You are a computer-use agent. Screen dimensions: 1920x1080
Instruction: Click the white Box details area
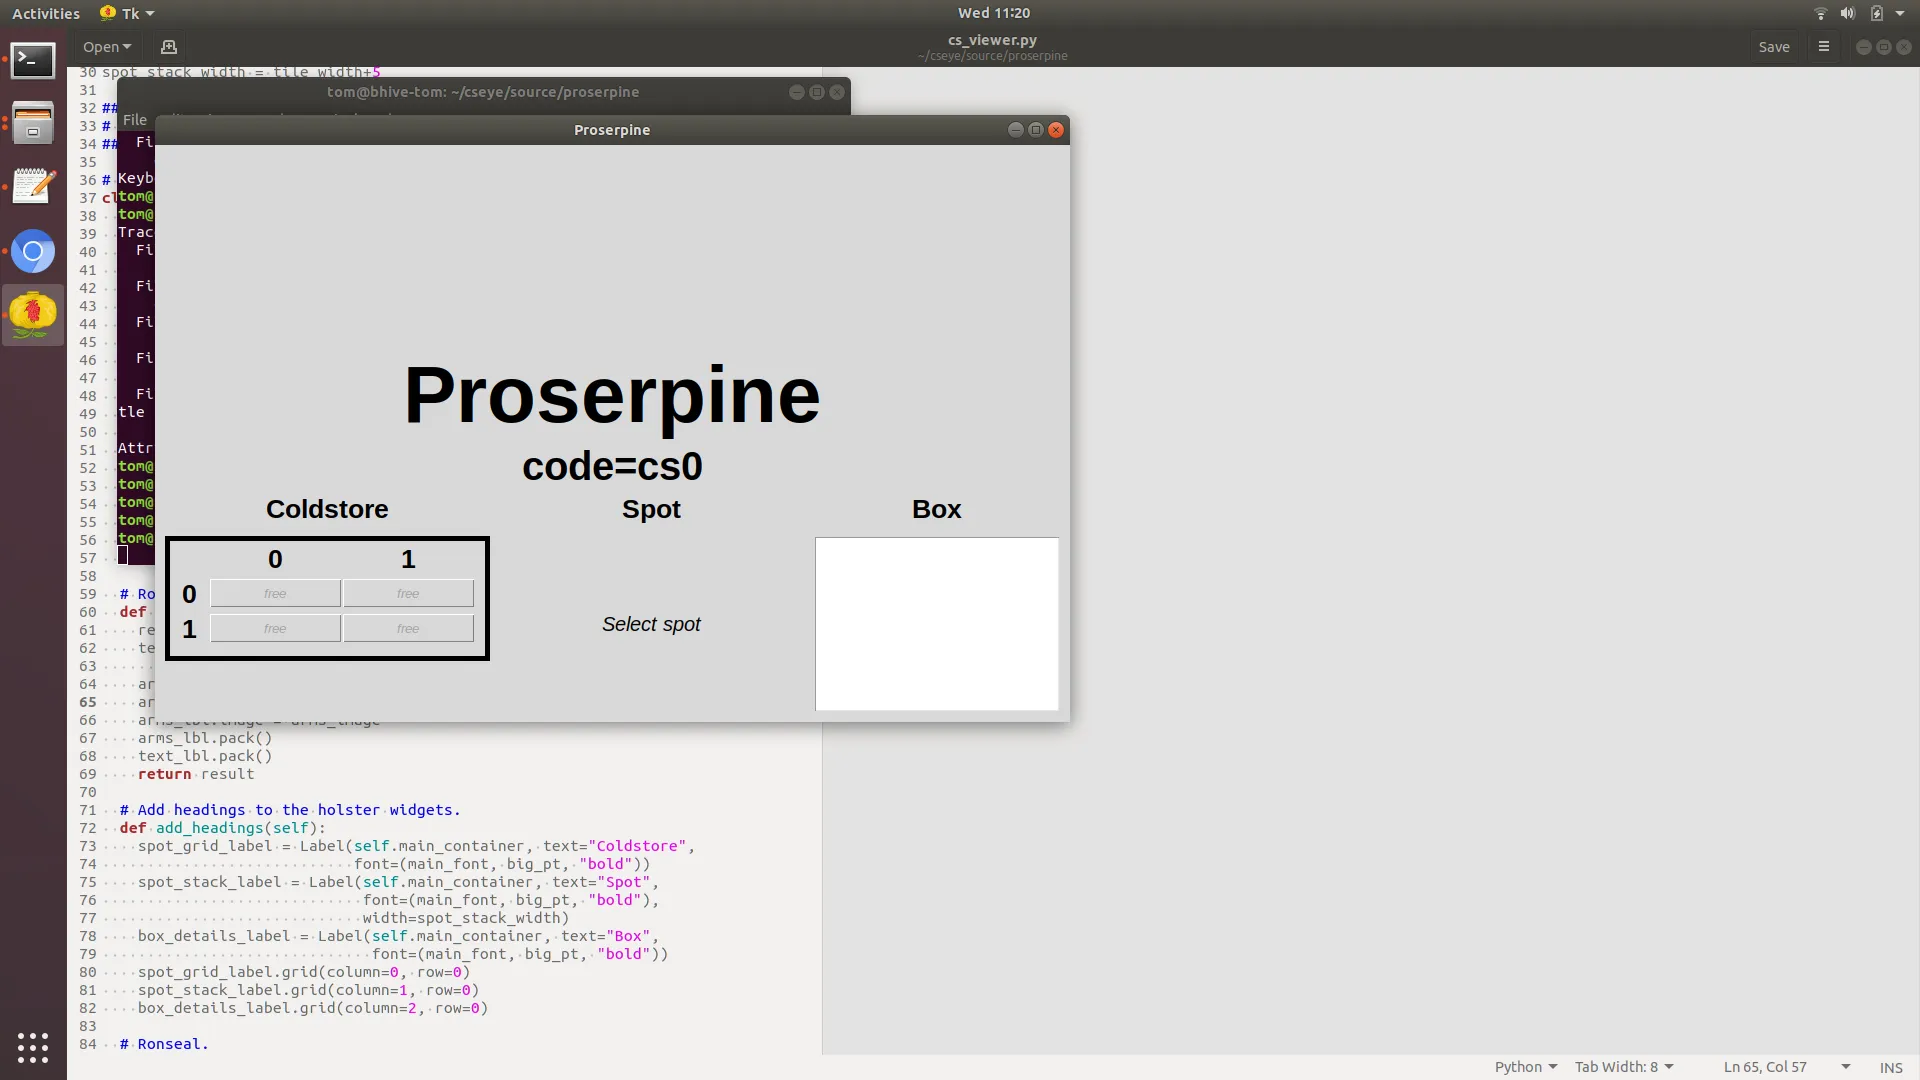coord(936,624)
